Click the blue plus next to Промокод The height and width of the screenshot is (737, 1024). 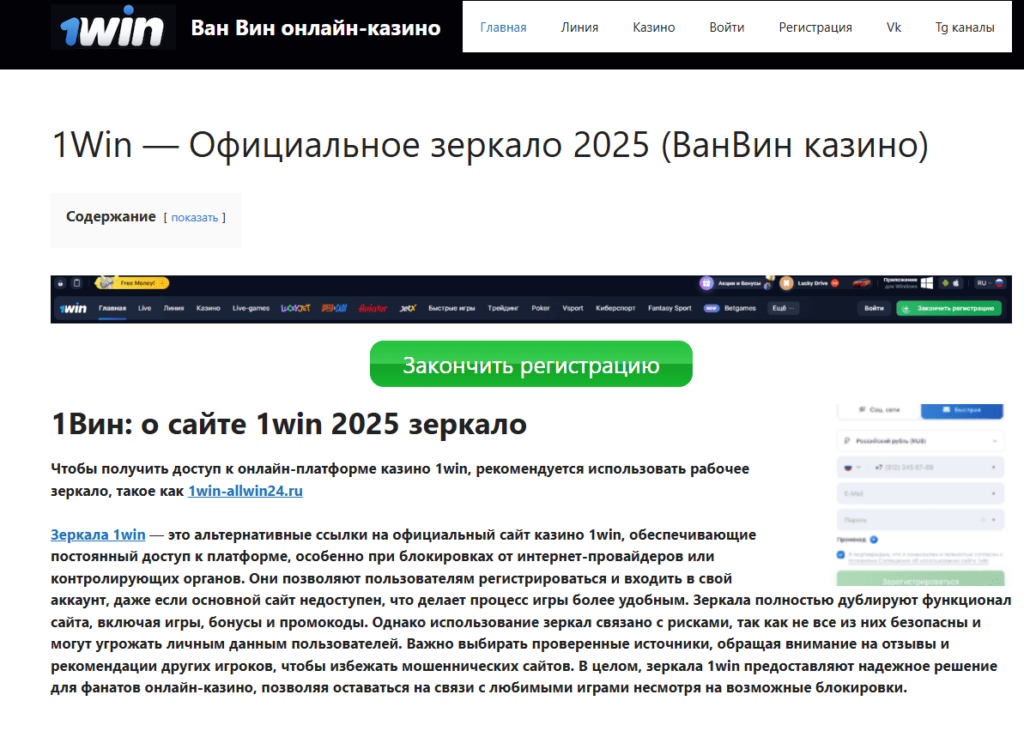tap(874, 539)
